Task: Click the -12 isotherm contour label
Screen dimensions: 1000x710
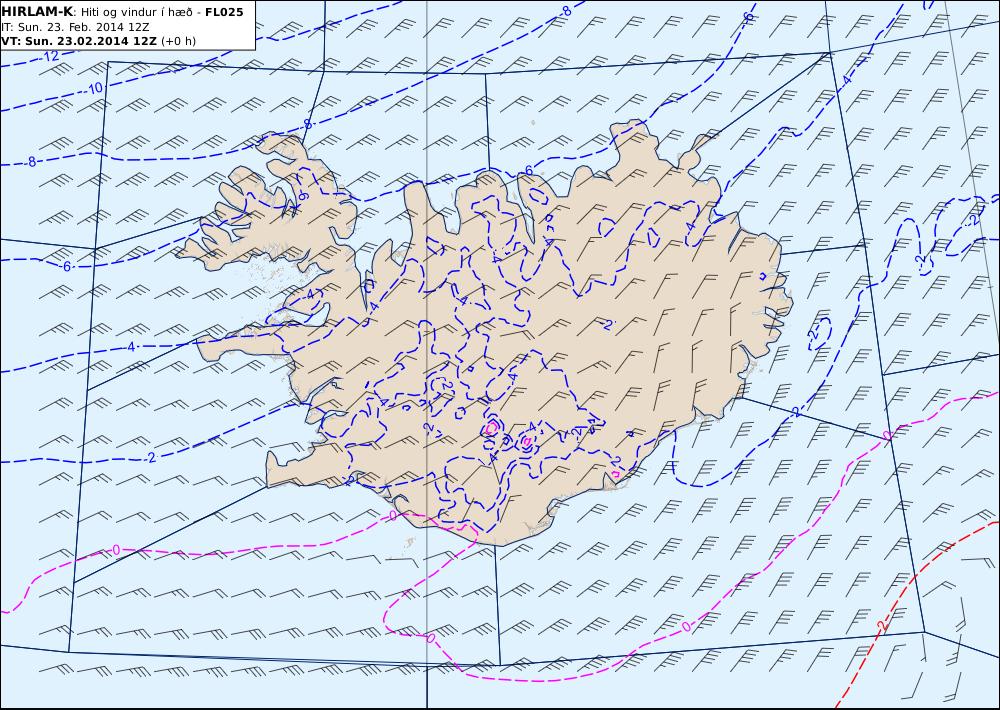Action: coord(51,56)
